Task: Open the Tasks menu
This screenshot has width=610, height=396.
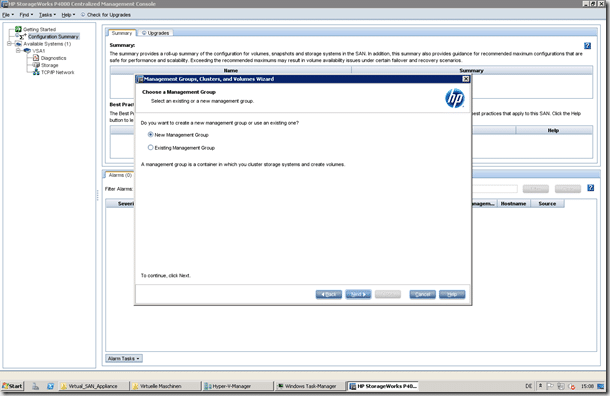Action: pos(47,15)
